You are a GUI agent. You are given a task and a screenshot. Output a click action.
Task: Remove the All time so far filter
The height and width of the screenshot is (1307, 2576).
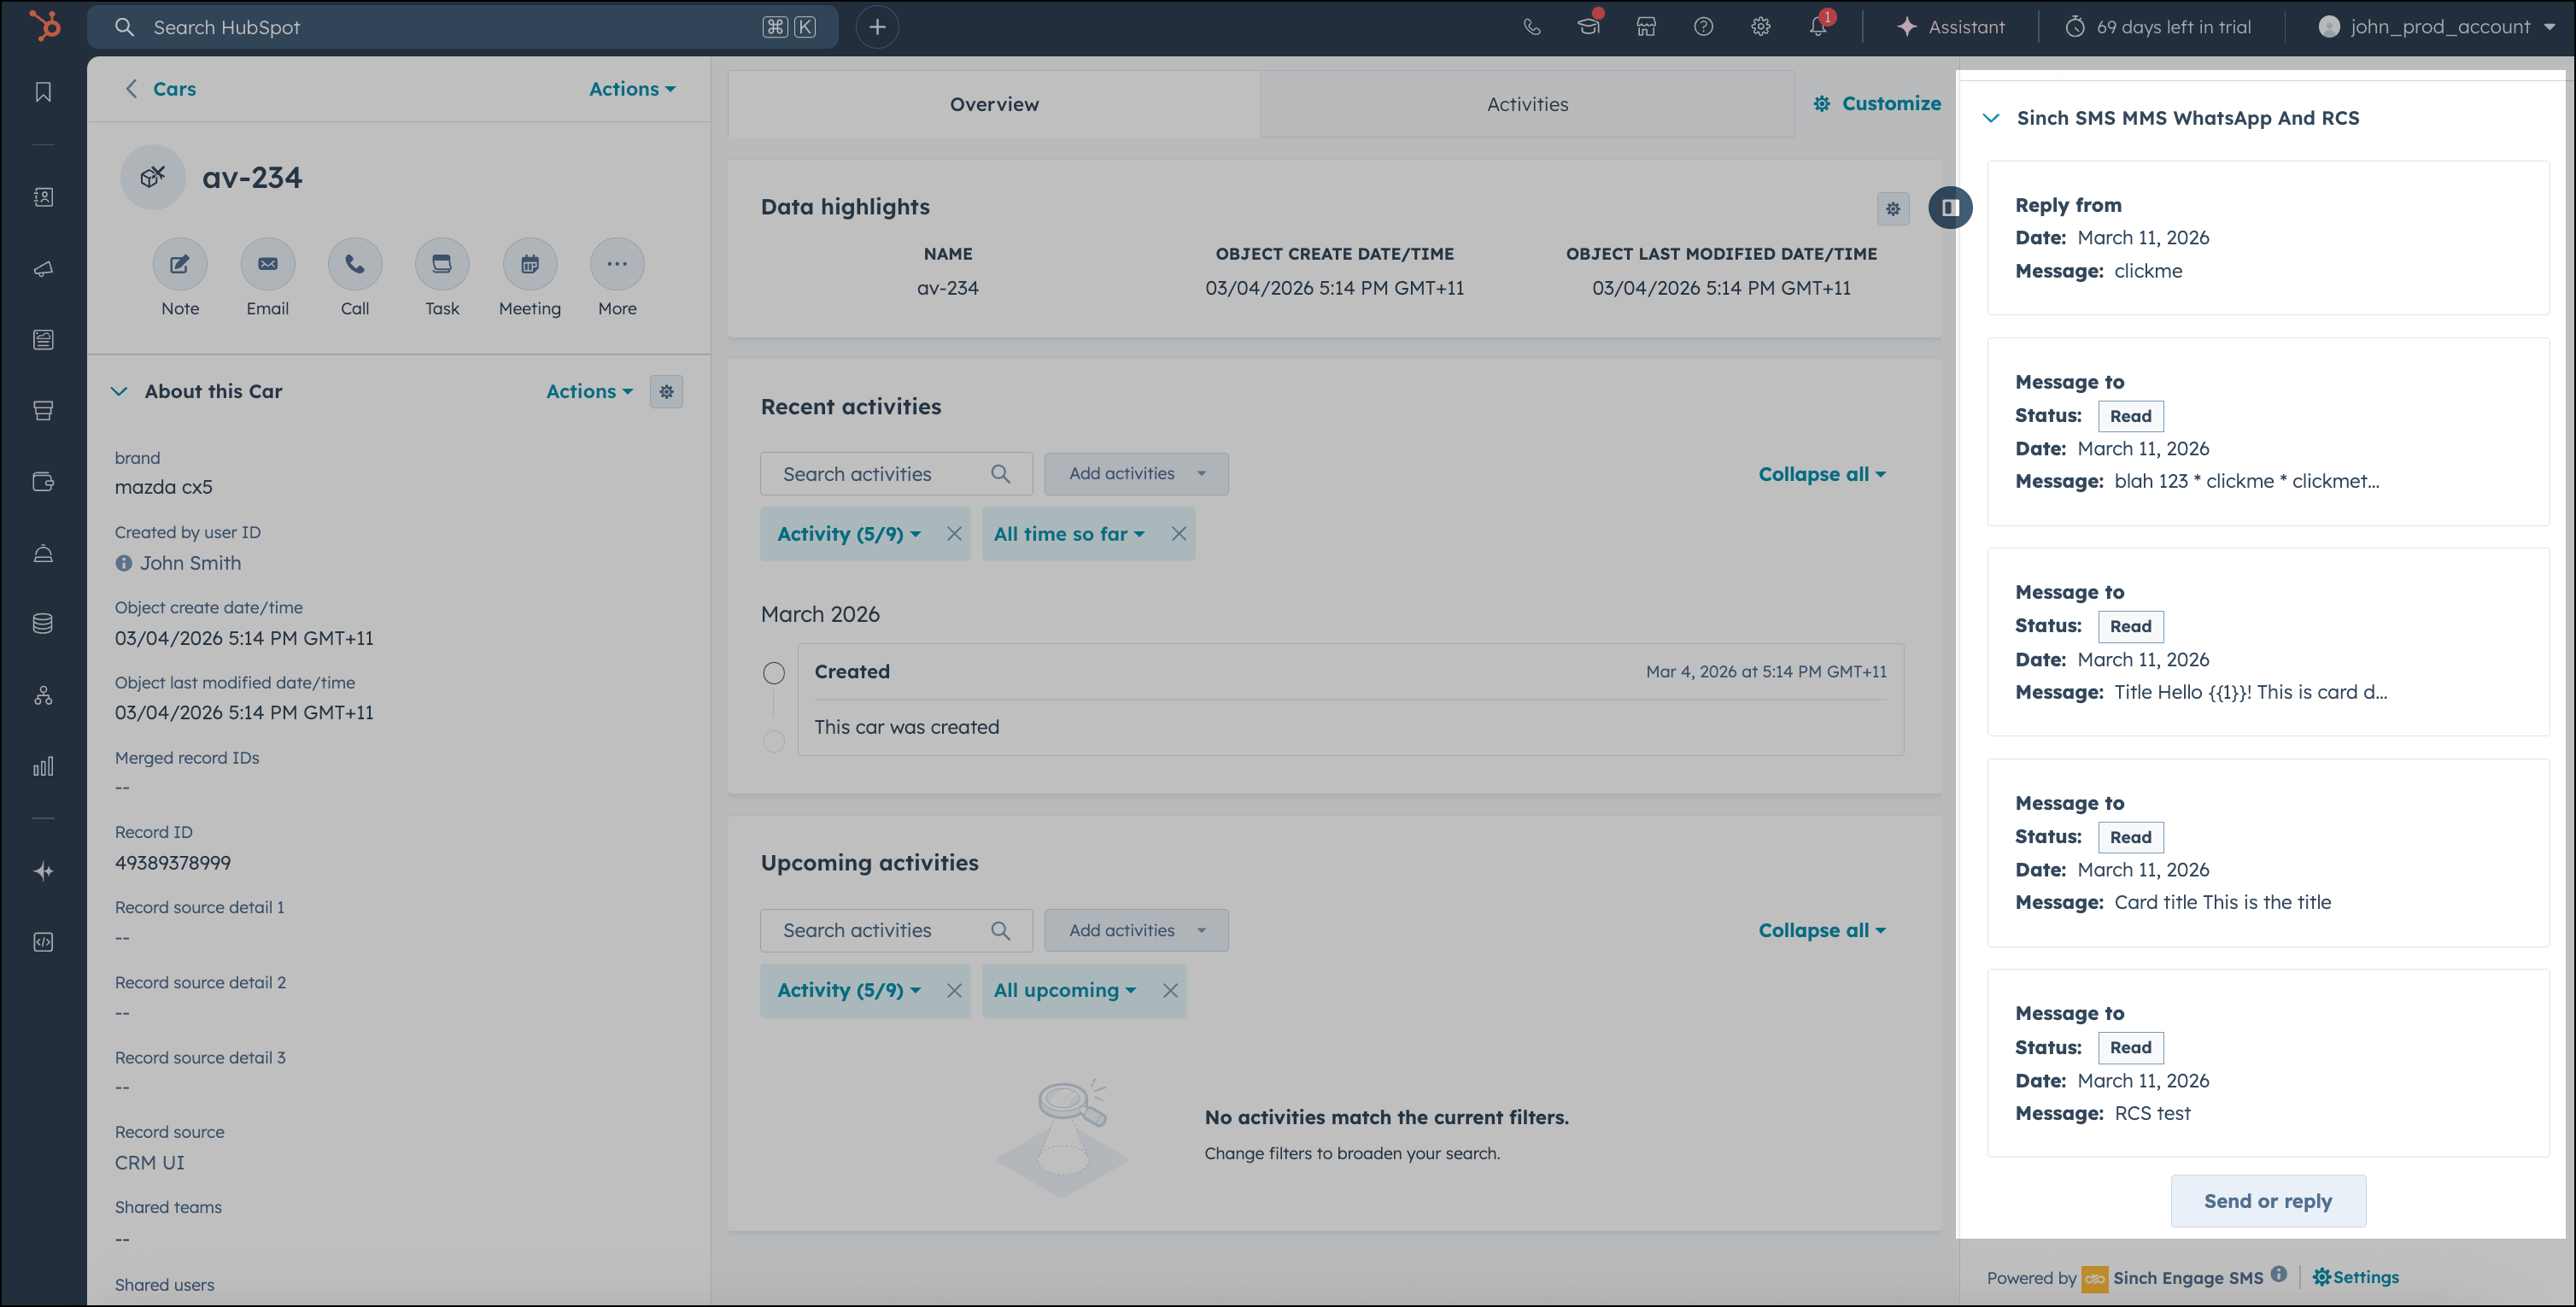click(x=1179, y=534)
